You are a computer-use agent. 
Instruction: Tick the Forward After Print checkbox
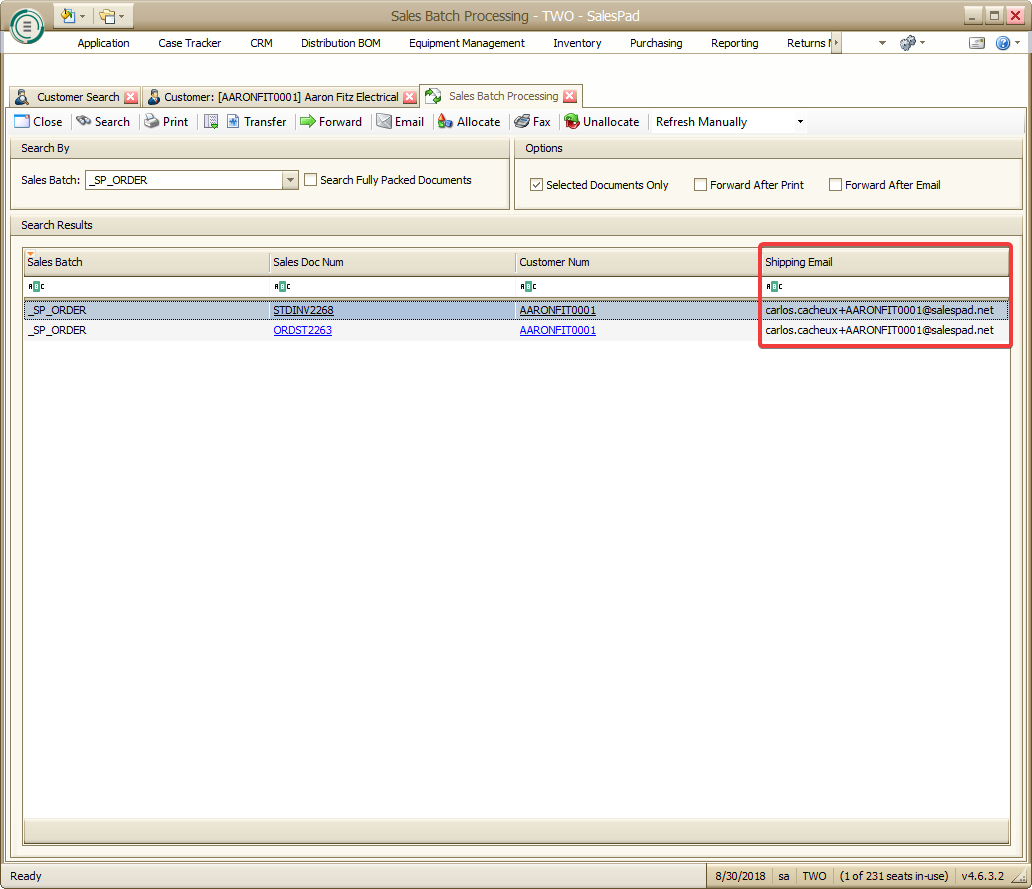(701, 185)
